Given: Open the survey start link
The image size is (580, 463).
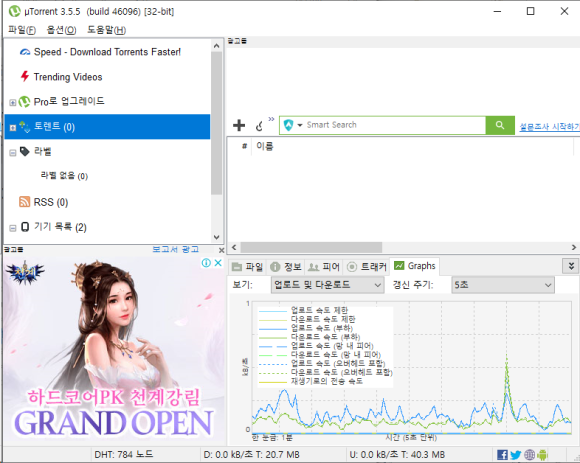Looking at the screenshot, I should pos(549,127).
